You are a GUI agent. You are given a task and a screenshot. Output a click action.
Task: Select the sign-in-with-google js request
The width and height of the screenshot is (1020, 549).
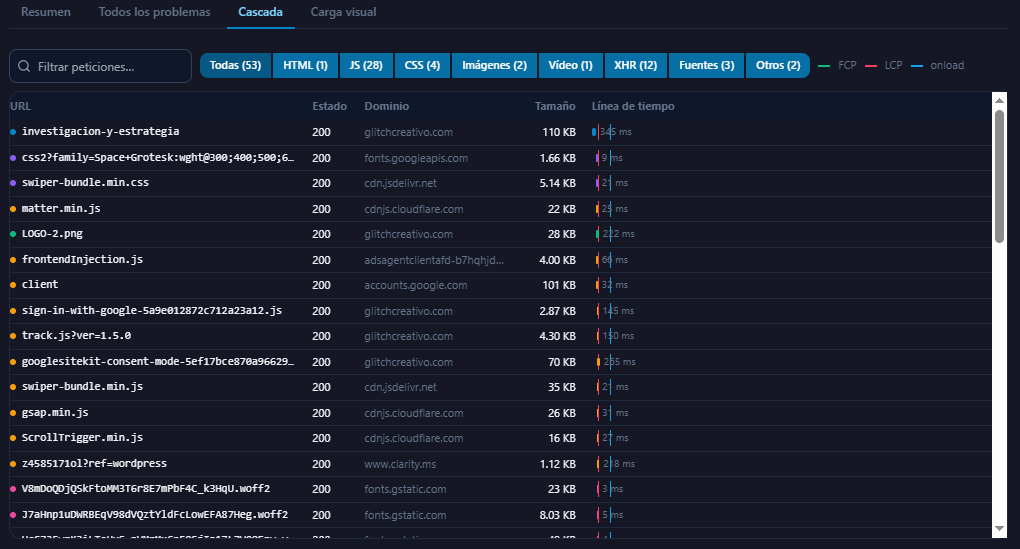tap(501, 311)
